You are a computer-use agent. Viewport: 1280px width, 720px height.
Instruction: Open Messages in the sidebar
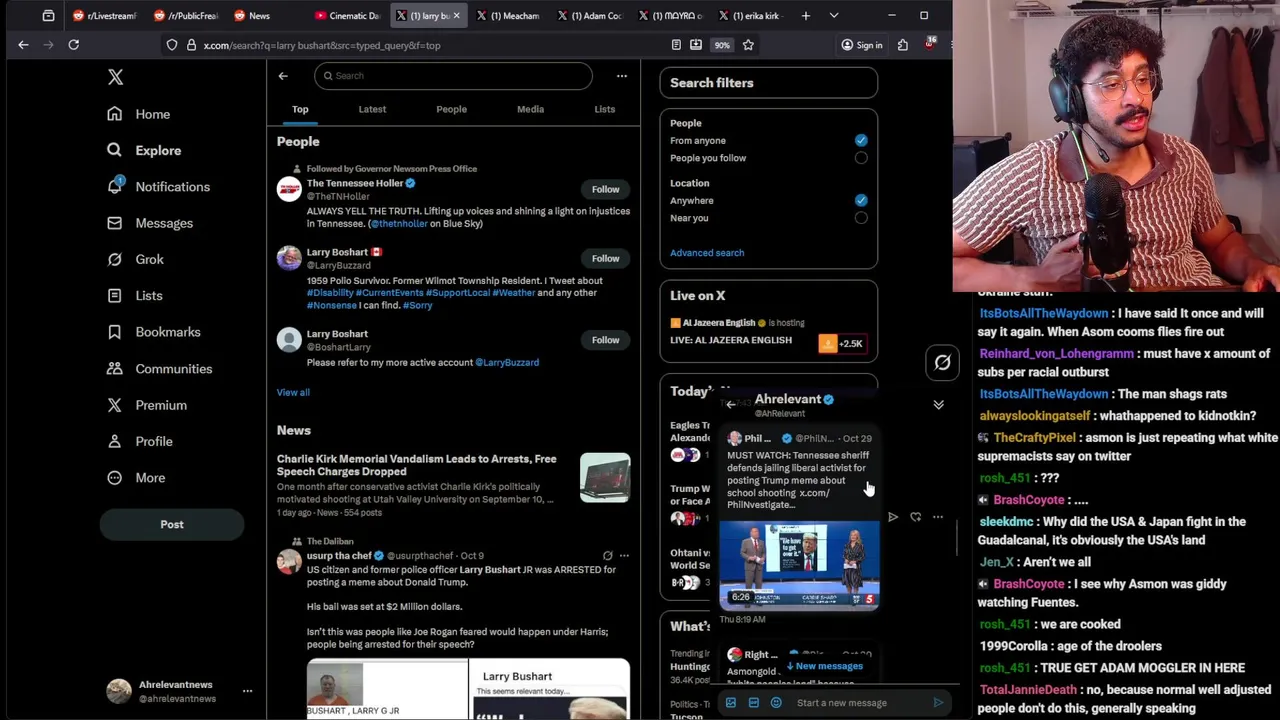pyautogui.click(x=150, y=223)
